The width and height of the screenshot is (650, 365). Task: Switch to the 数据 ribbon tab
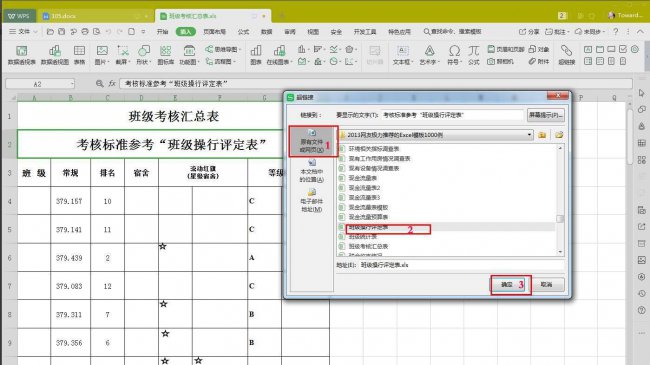[267, 32]
